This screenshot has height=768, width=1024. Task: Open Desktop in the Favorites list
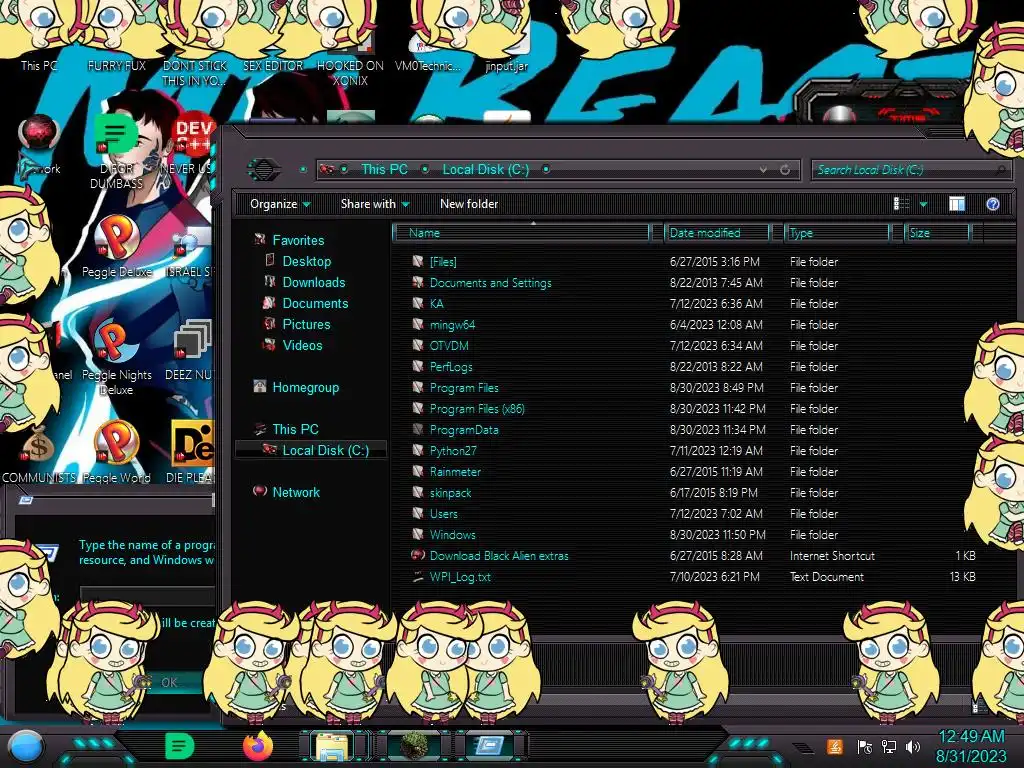[x=306, y=261]
